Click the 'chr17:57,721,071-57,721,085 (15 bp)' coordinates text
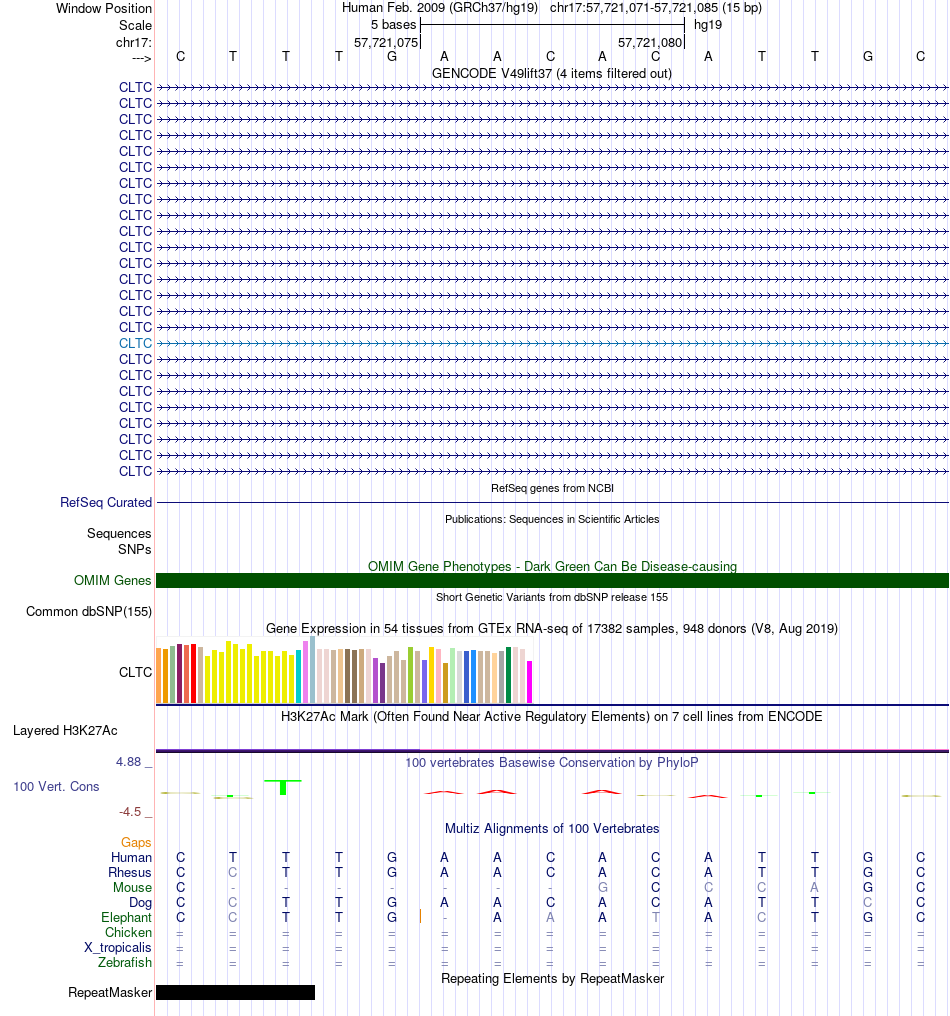This screenshot has width=950, height=1016. point(656,8)
